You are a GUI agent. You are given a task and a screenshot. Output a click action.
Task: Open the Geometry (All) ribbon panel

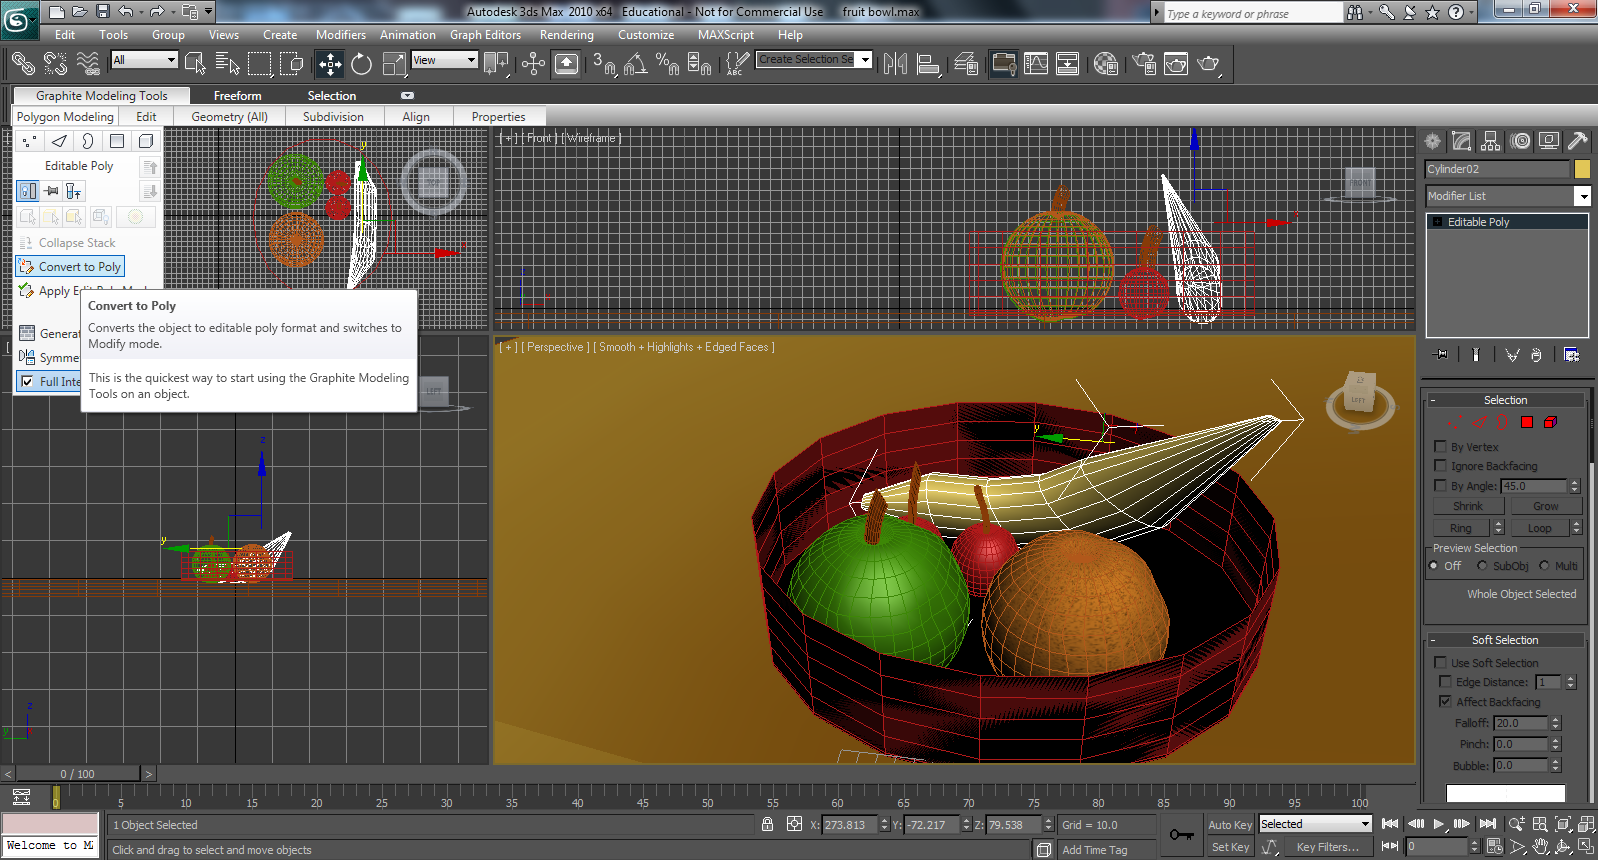tap(230, 117)
